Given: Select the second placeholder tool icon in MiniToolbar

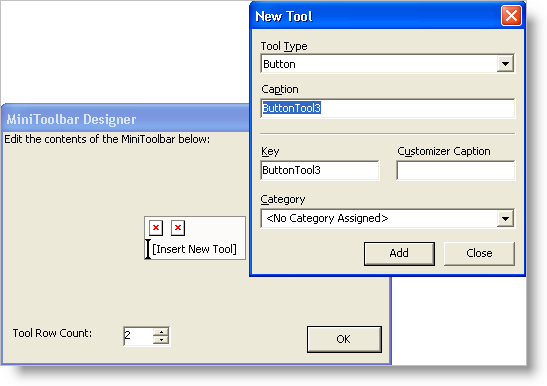Looking at the screenshot, I should pos(178,228).
